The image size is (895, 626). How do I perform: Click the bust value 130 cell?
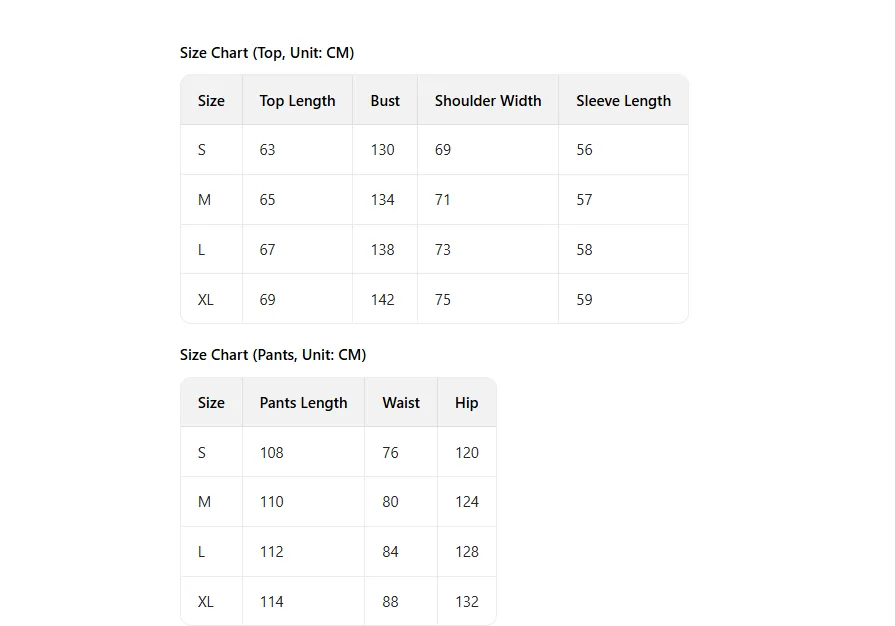[x=383, y=150]
